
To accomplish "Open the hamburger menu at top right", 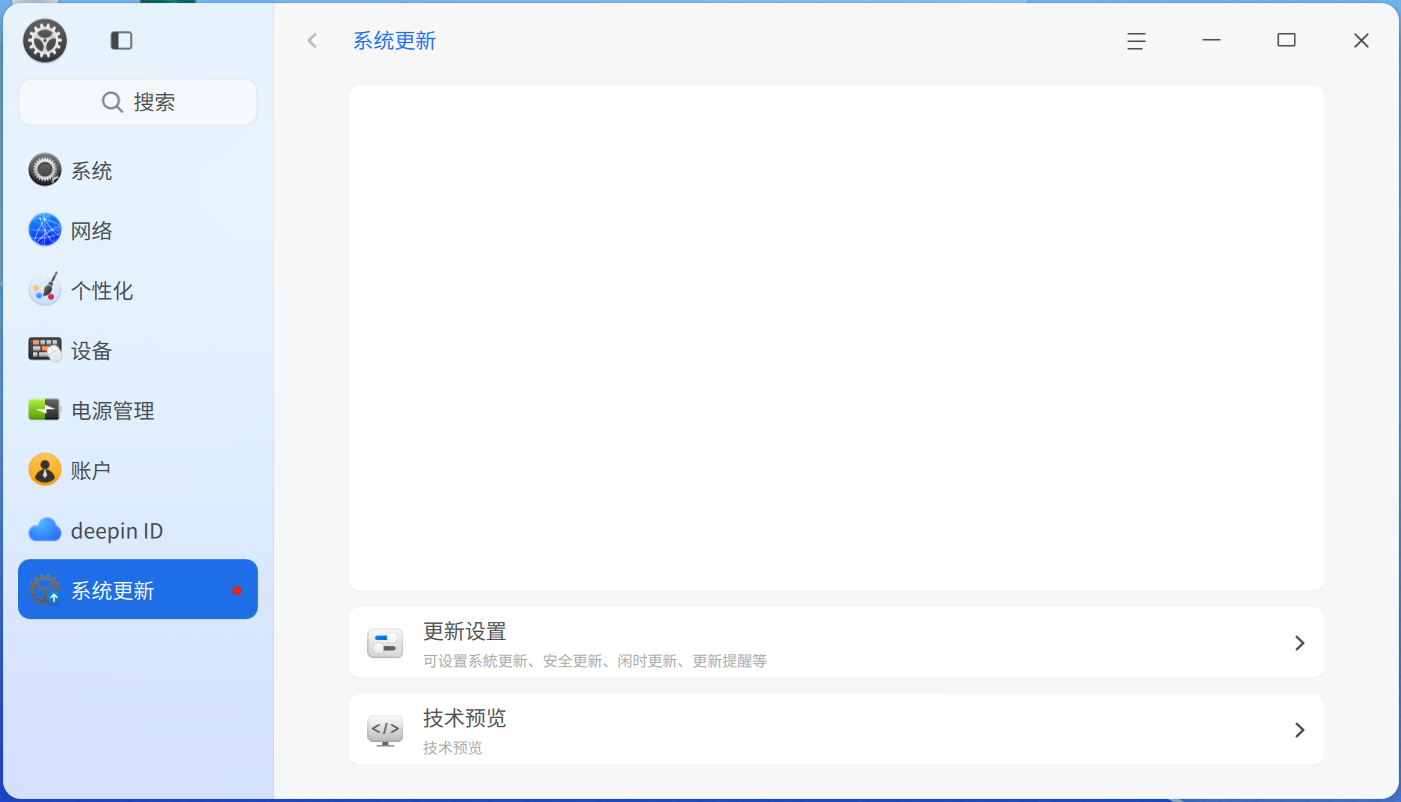I will tap(1135, 41).
